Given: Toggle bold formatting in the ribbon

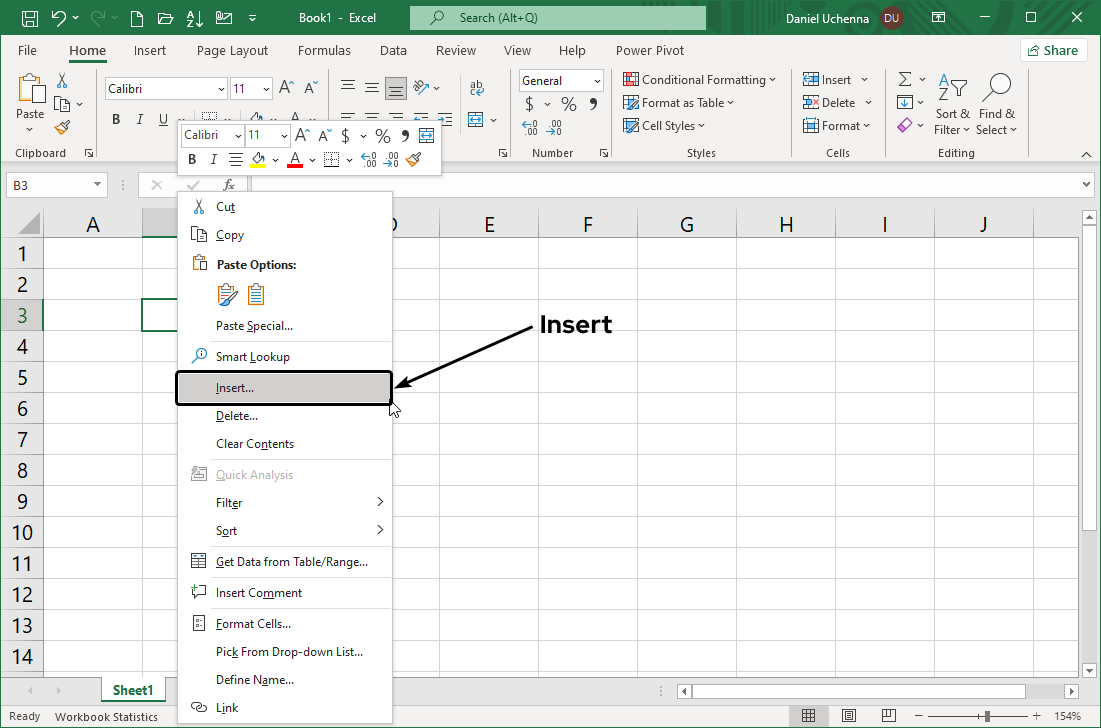Looking at the screenshot, I should [x=115, y=119].
